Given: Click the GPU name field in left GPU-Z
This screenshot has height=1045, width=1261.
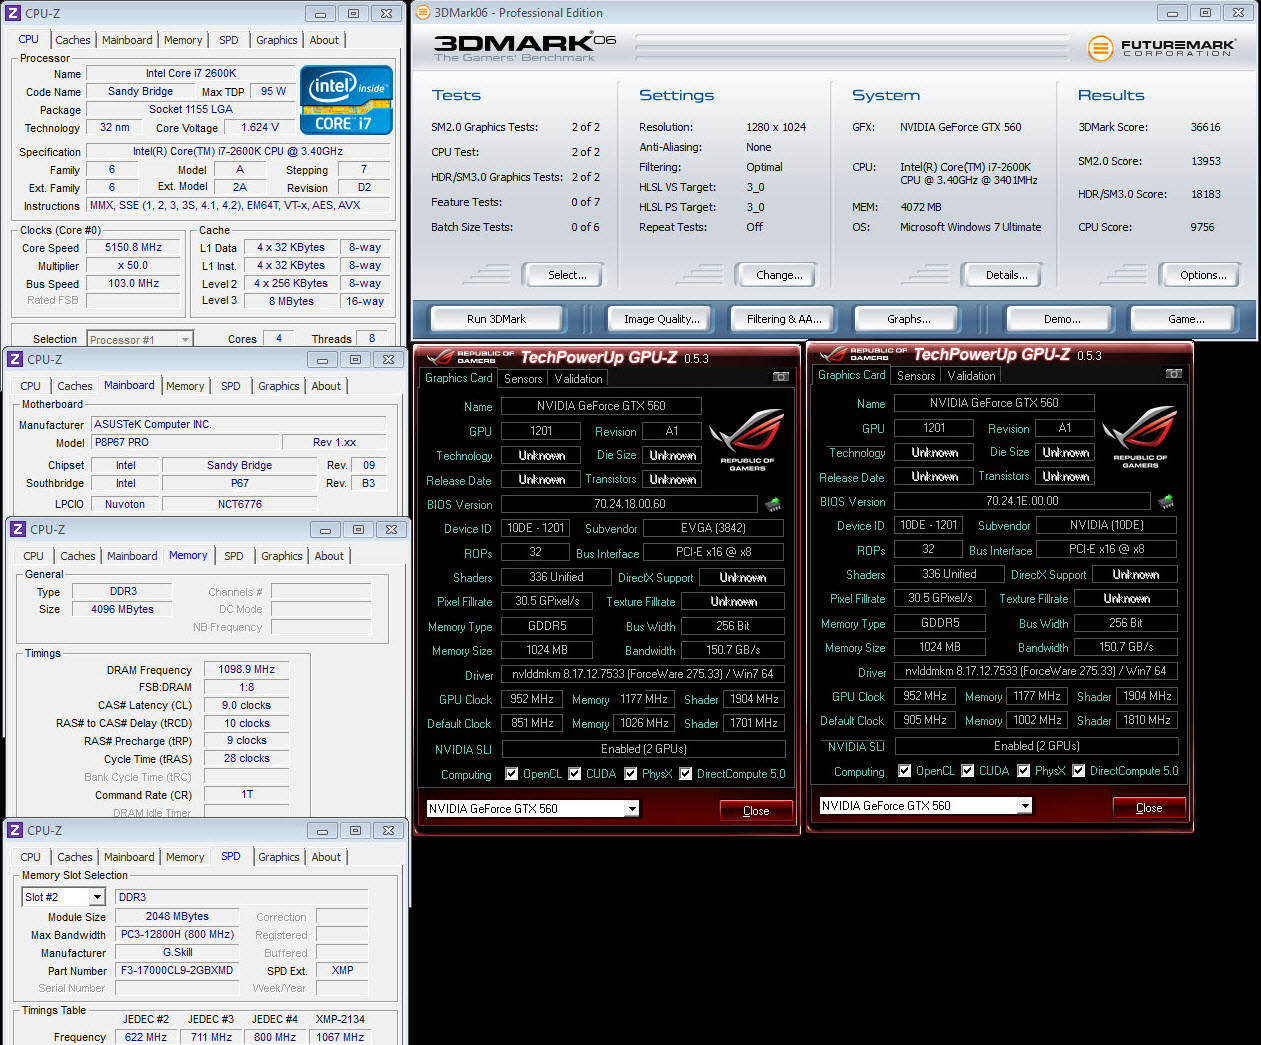Looking at the screenshot, I should point(601,406).
